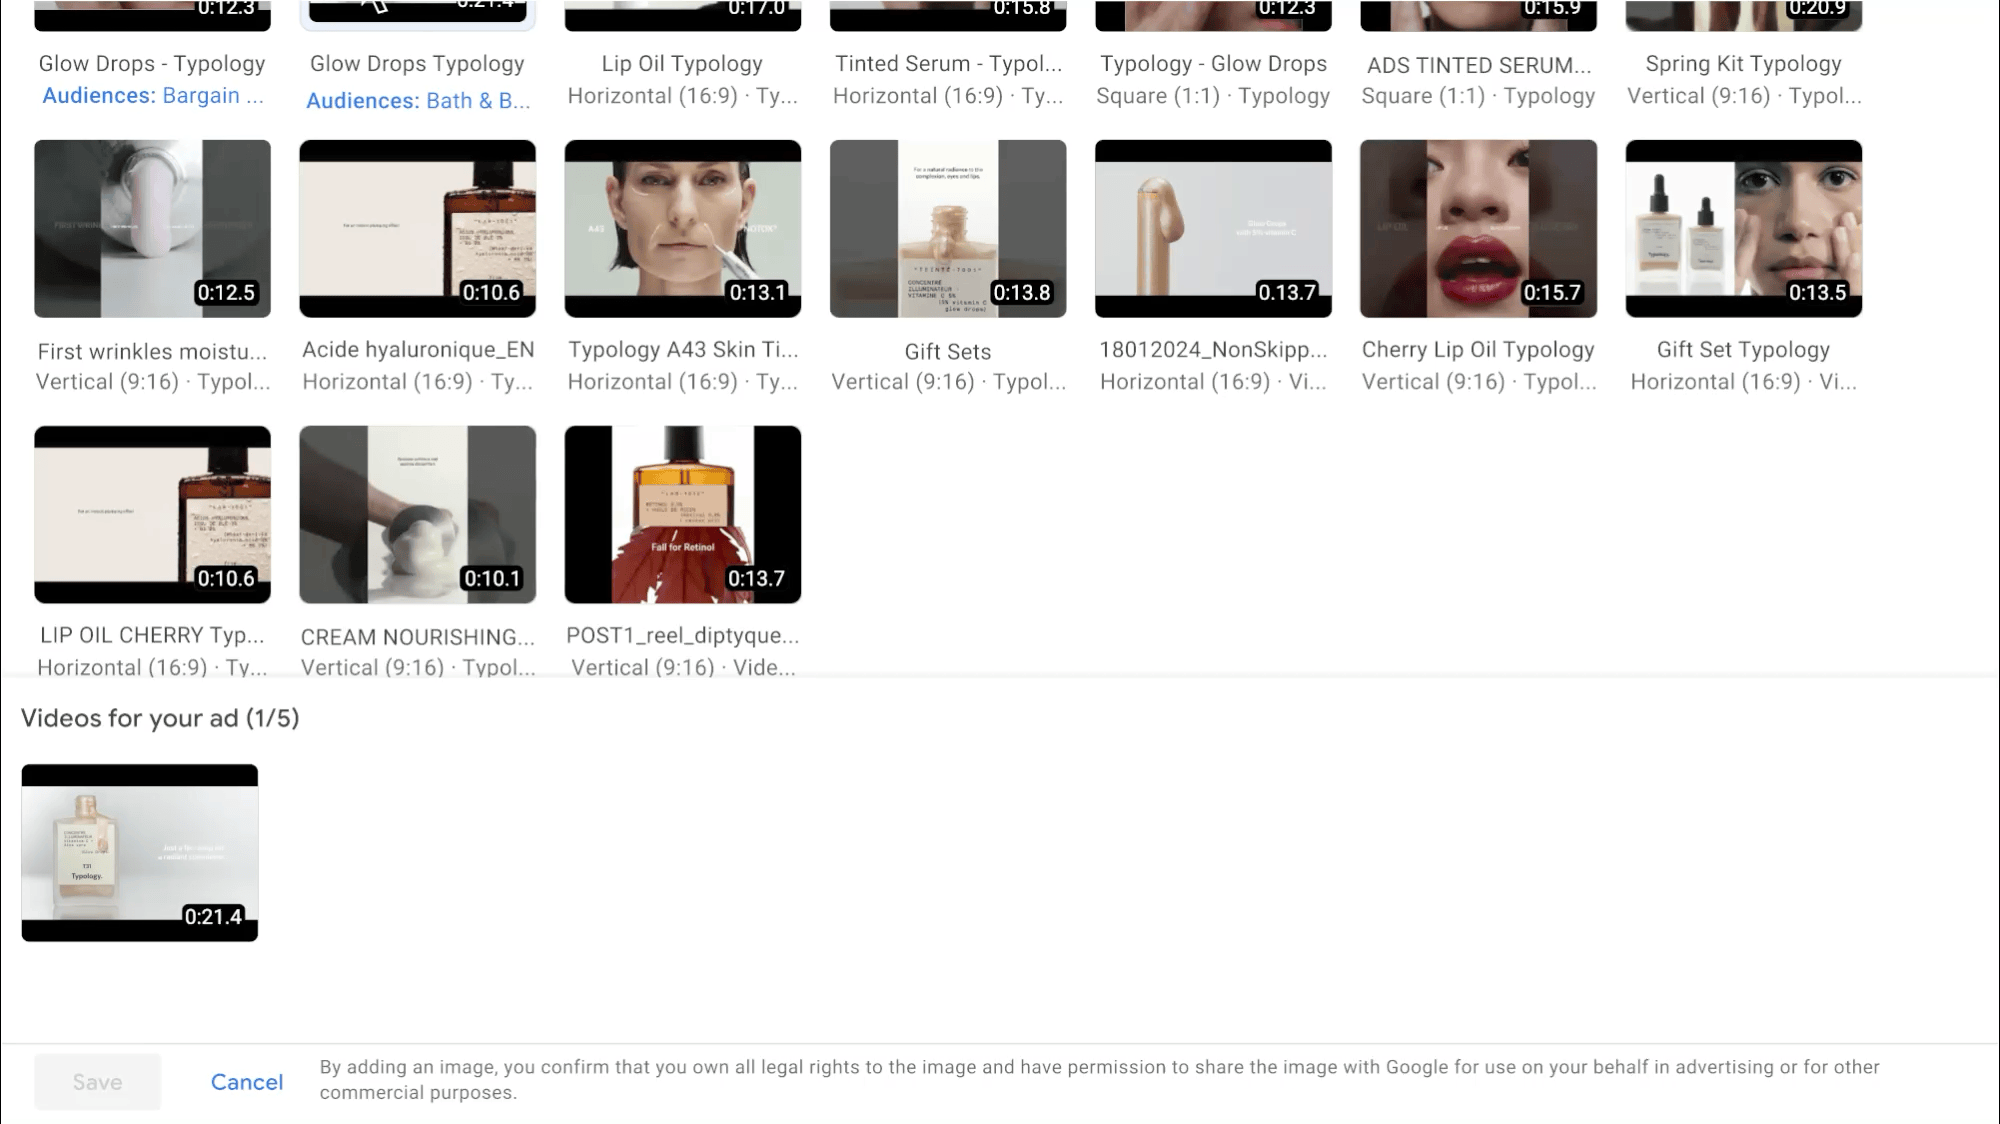This screenshot has width=2000, height=1124.
Task: Click the 'Cherry Lip Oil Typology' title text
Action: 1478,350
